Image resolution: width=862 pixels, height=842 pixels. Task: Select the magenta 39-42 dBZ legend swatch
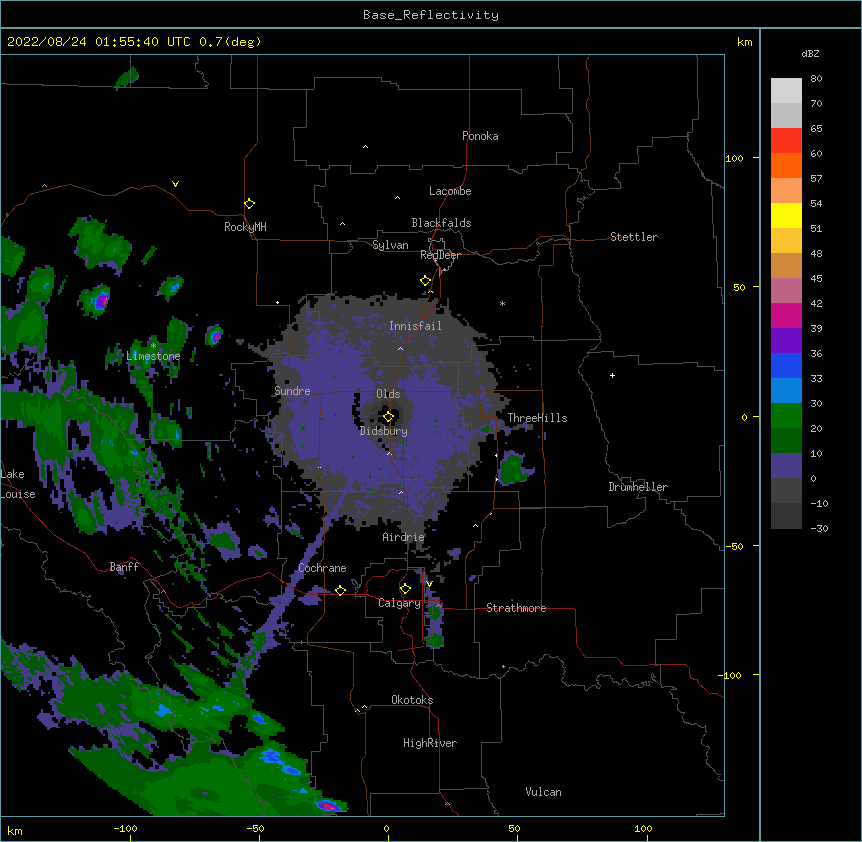tap(786, 315)
